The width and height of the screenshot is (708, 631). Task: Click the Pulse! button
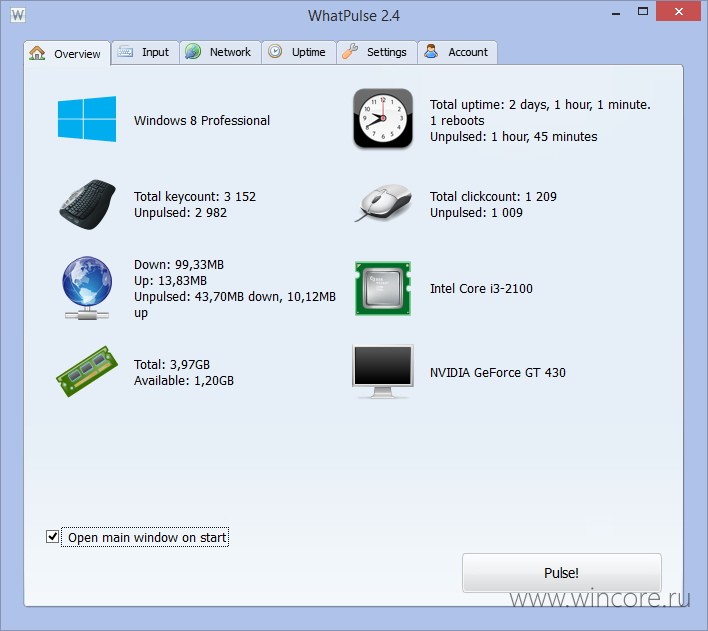click(562, 573)
